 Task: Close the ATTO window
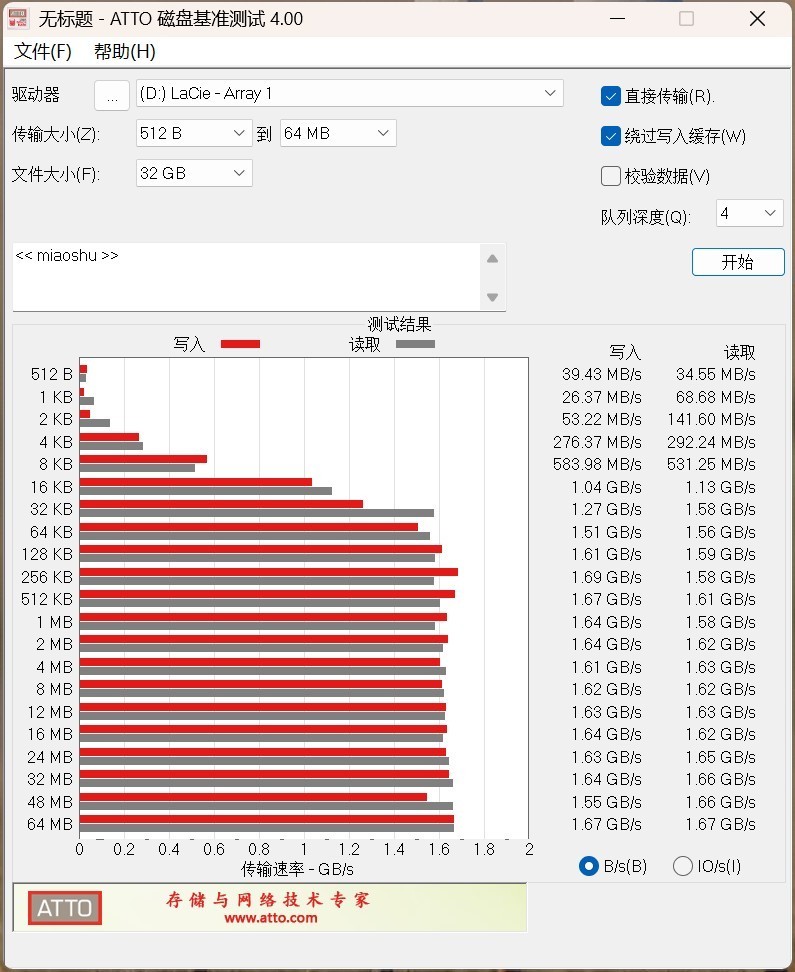757,19
